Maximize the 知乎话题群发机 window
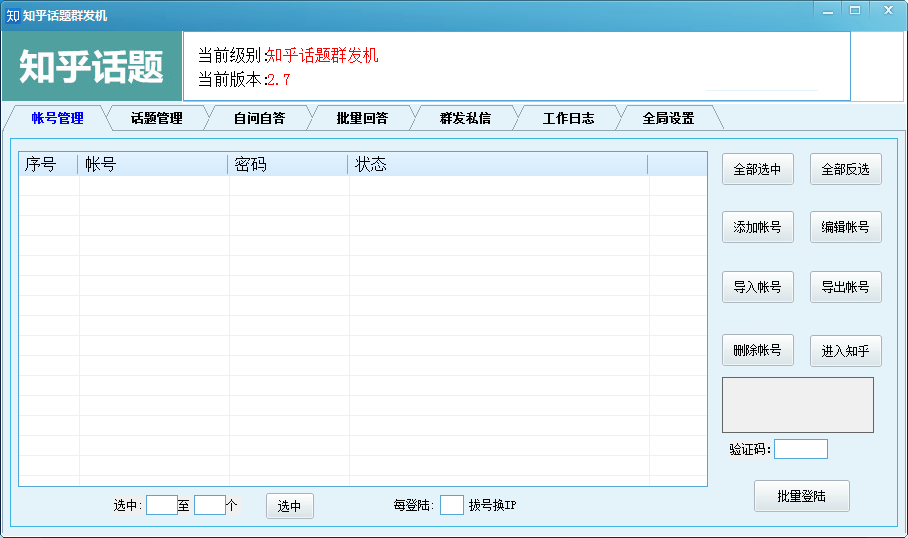 (855, 10)
